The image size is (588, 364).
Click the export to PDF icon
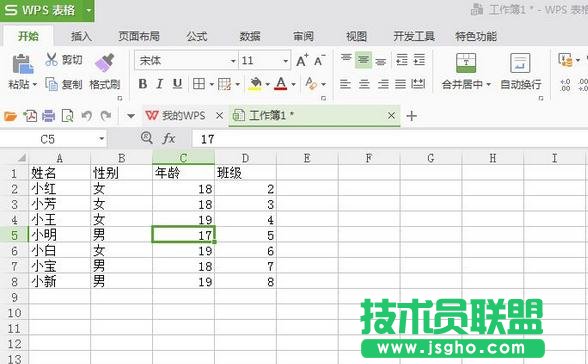(30, 116)
